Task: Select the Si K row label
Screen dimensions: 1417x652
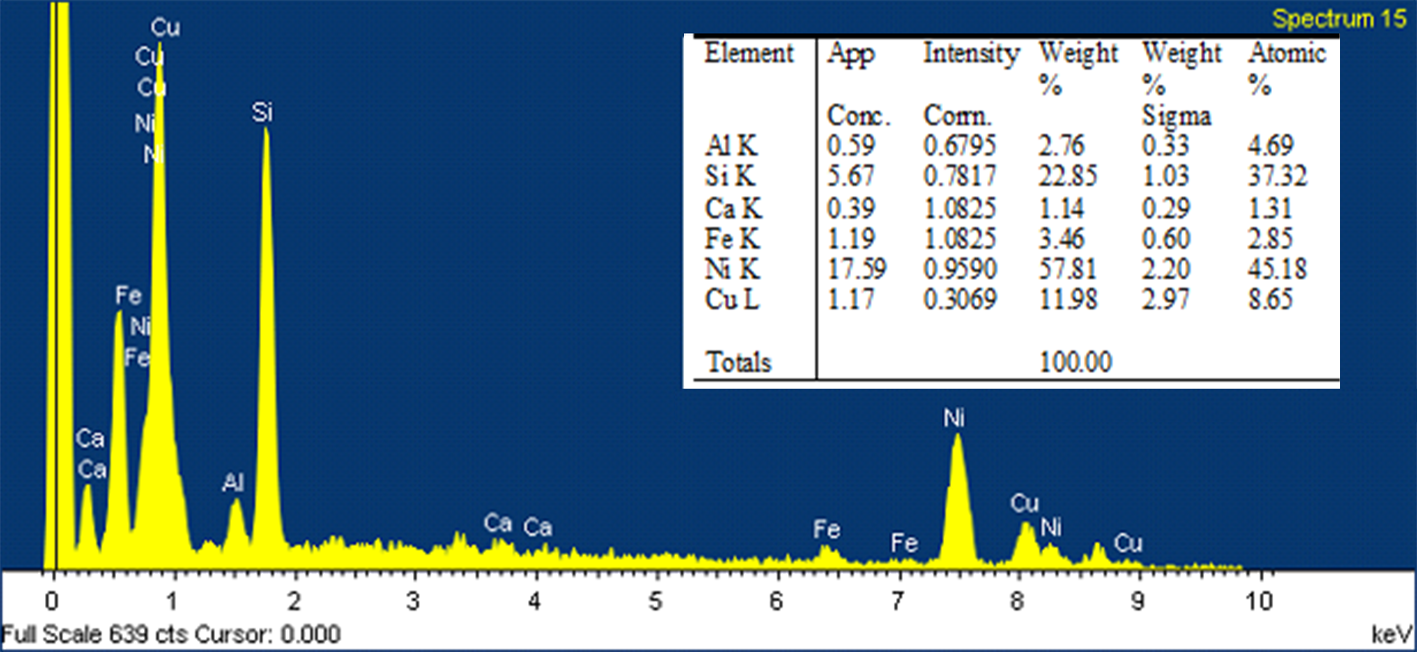Action: 730,177
